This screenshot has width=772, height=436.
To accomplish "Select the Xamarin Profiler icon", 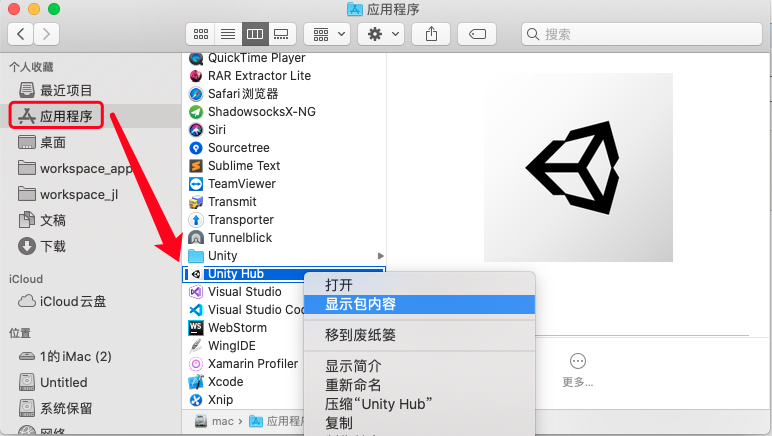I will 196,364.
